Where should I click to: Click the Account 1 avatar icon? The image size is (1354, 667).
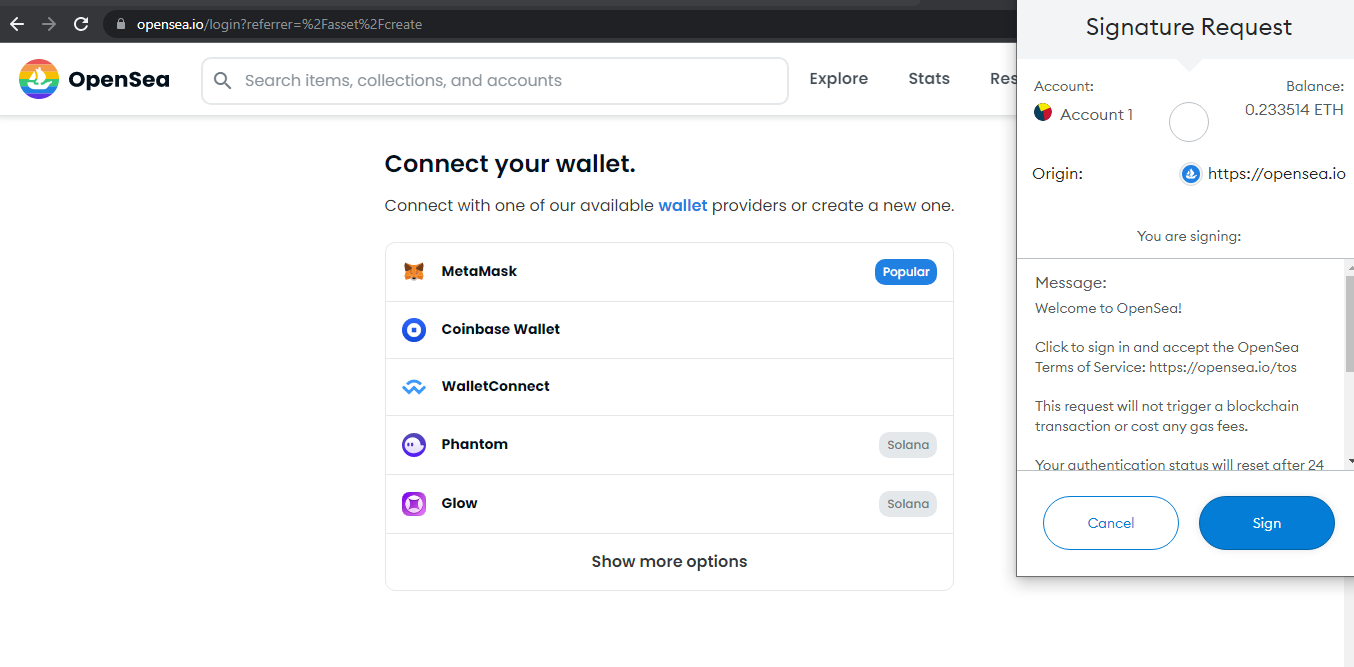coord(1043,113)
